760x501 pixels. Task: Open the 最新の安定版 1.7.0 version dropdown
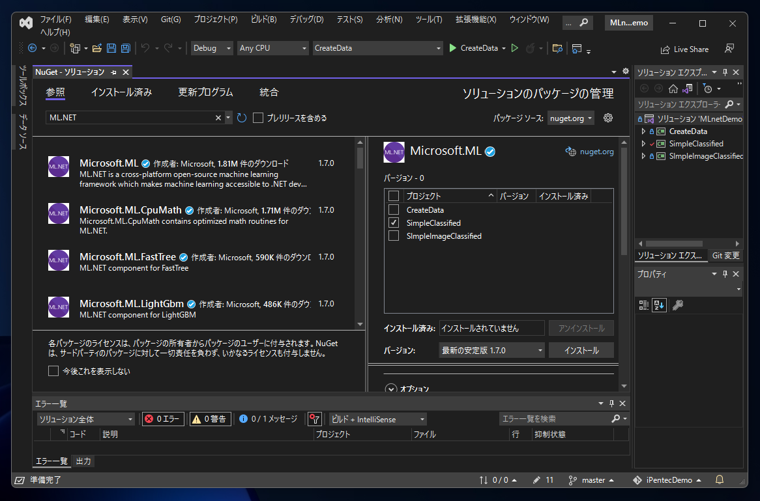coord(491,350)
